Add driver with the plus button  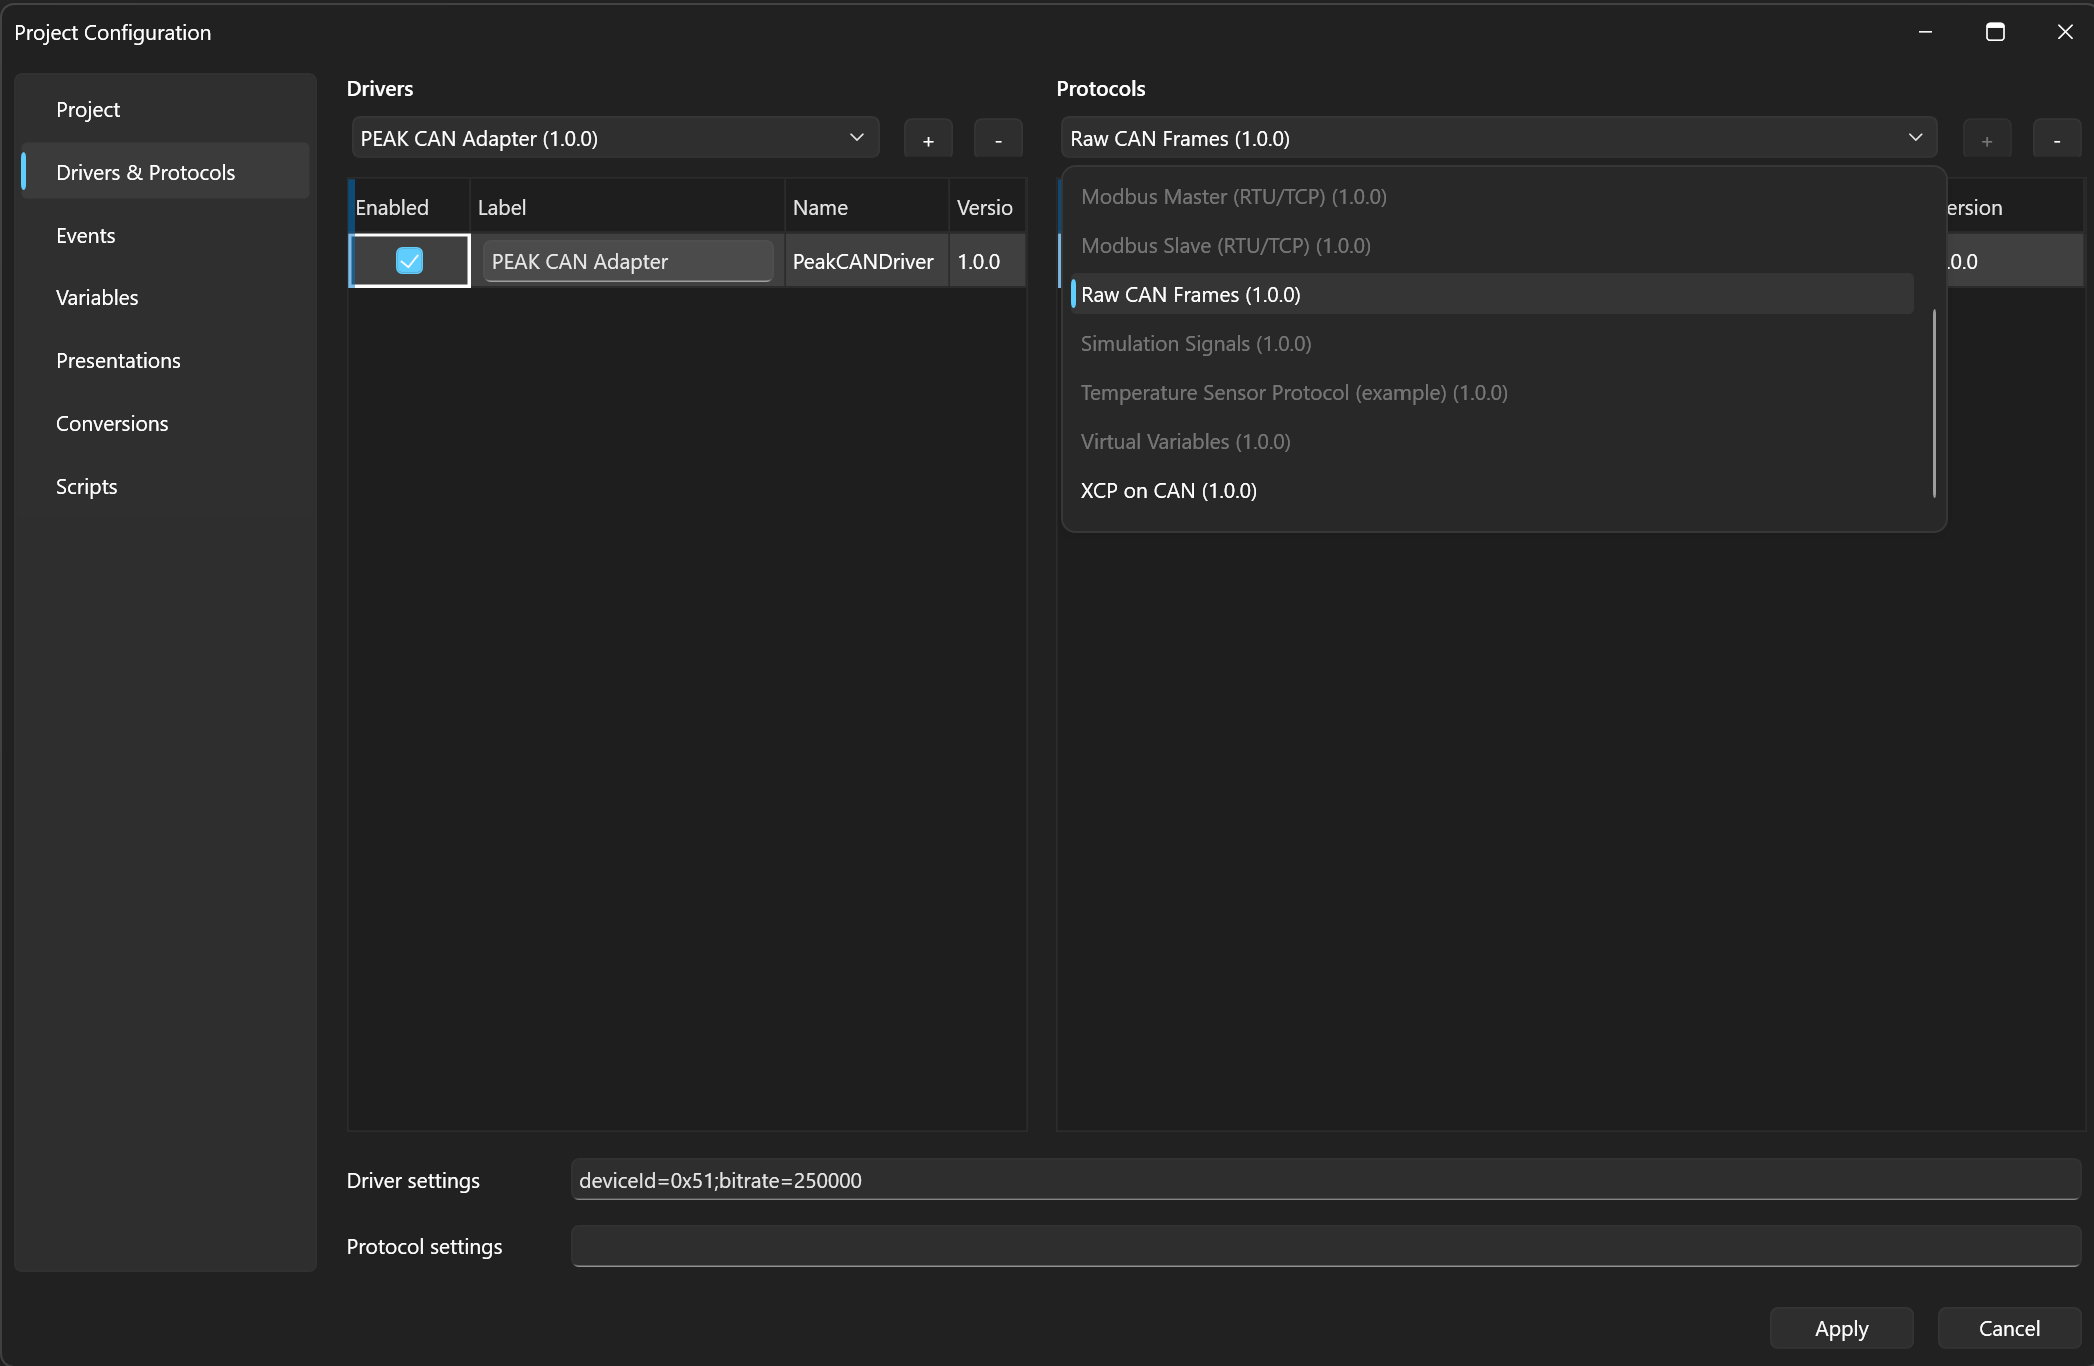tap(928, 140)
